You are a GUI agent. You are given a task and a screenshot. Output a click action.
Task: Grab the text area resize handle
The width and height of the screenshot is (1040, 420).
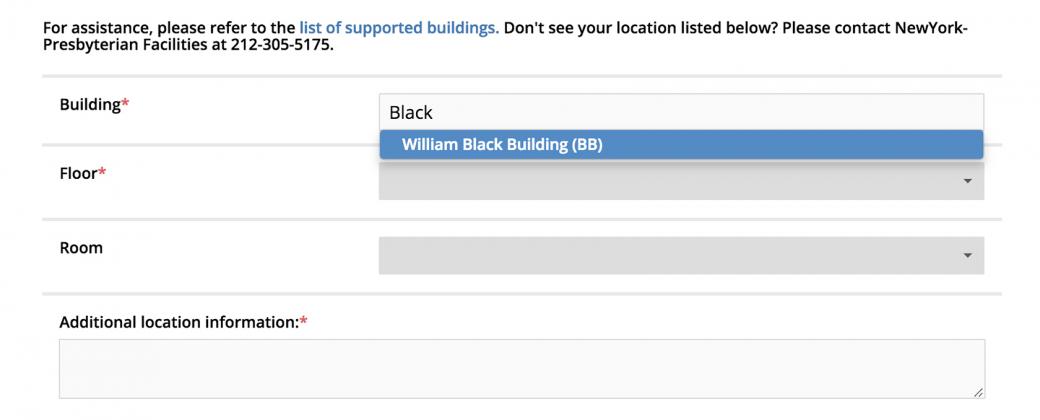coord(977,392)
